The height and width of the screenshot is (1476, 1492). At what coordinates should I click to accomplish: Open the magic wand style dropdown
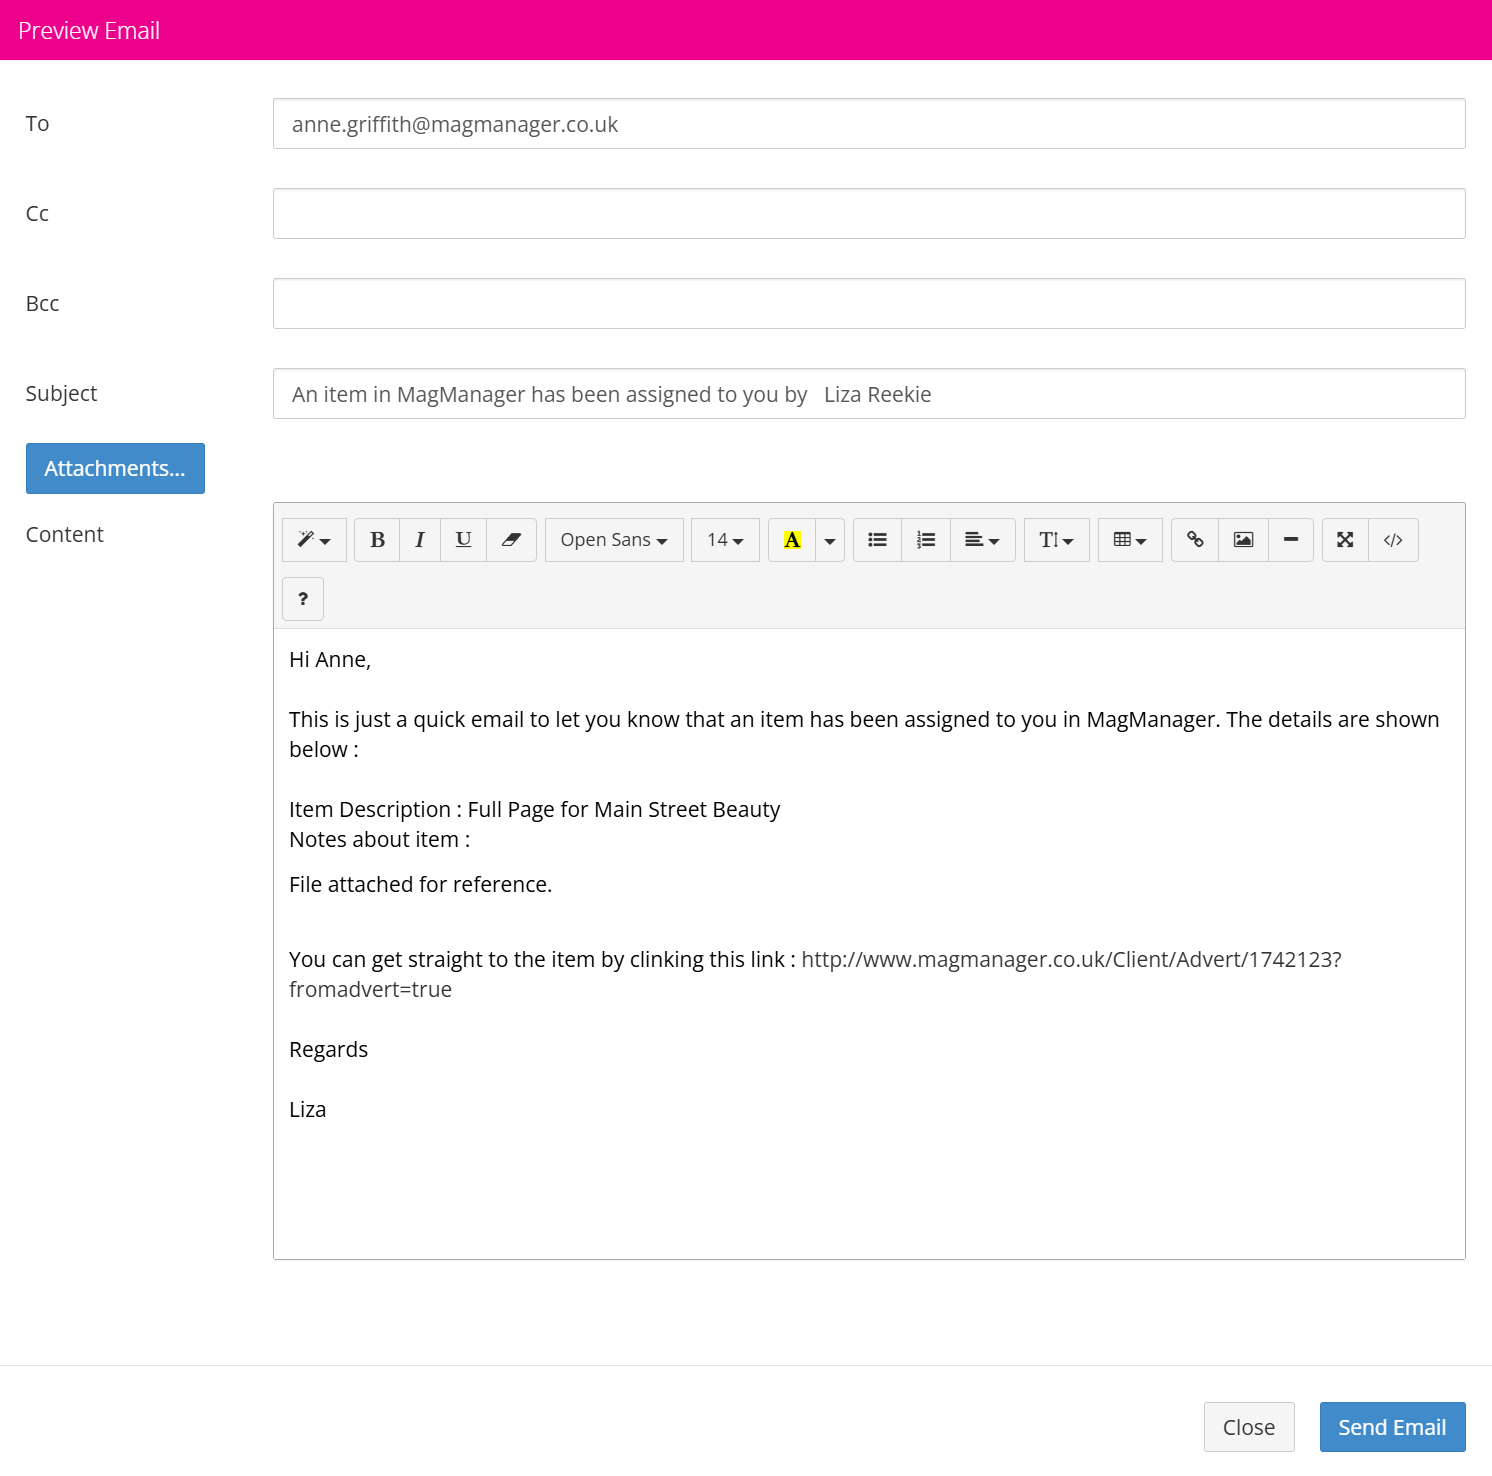pyautogui.click(x=314, y=540)
